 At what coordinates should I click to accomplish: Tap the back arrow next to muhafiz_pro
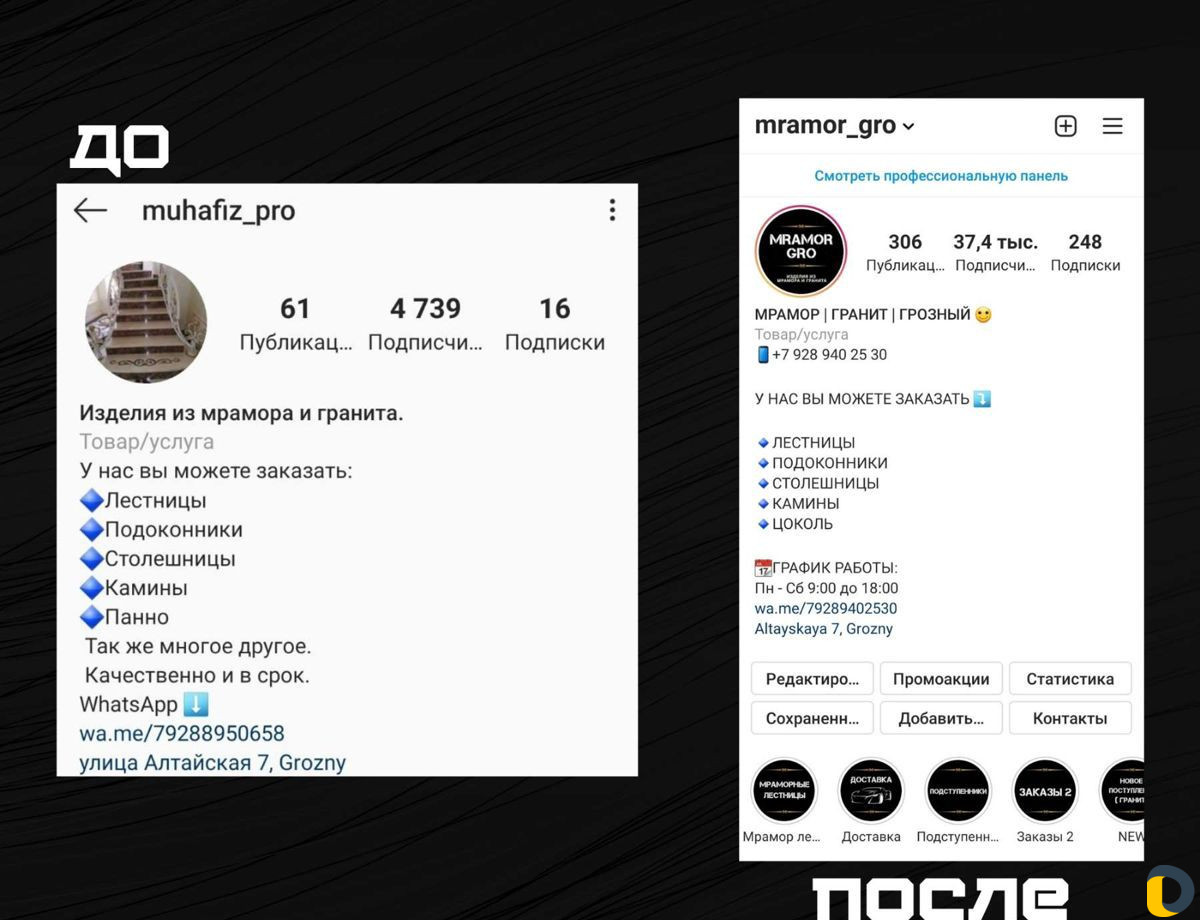coord(91,210)
